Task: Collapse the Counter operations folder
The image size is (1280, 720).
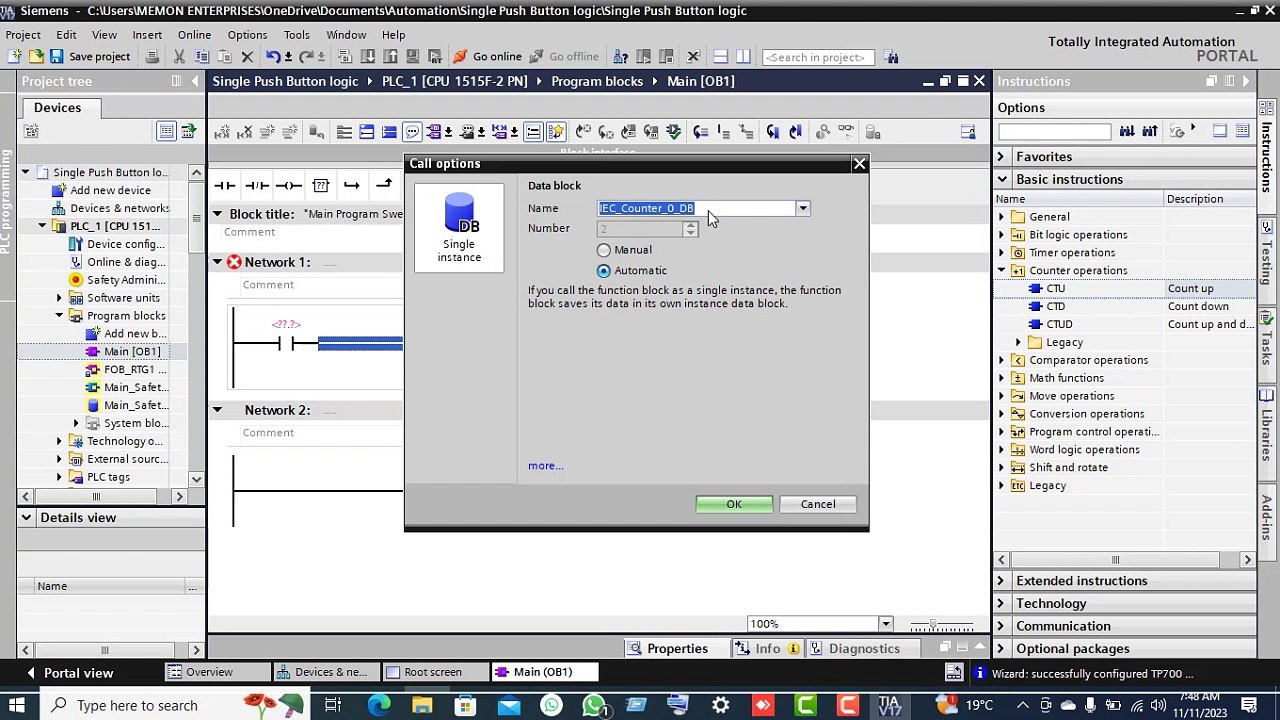Action: (x=1001, y=271)
